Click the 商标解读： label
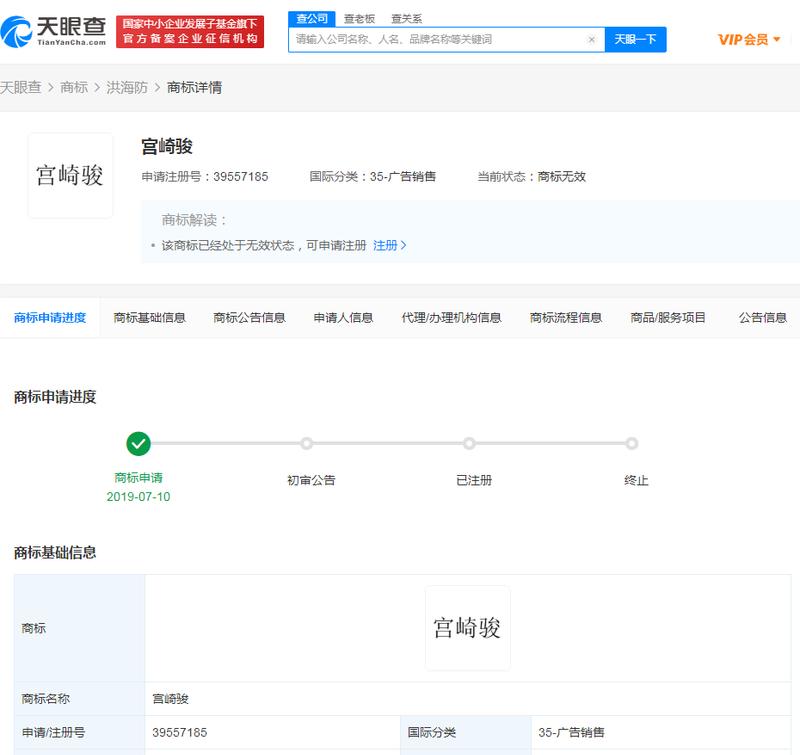 click(194, 220)
